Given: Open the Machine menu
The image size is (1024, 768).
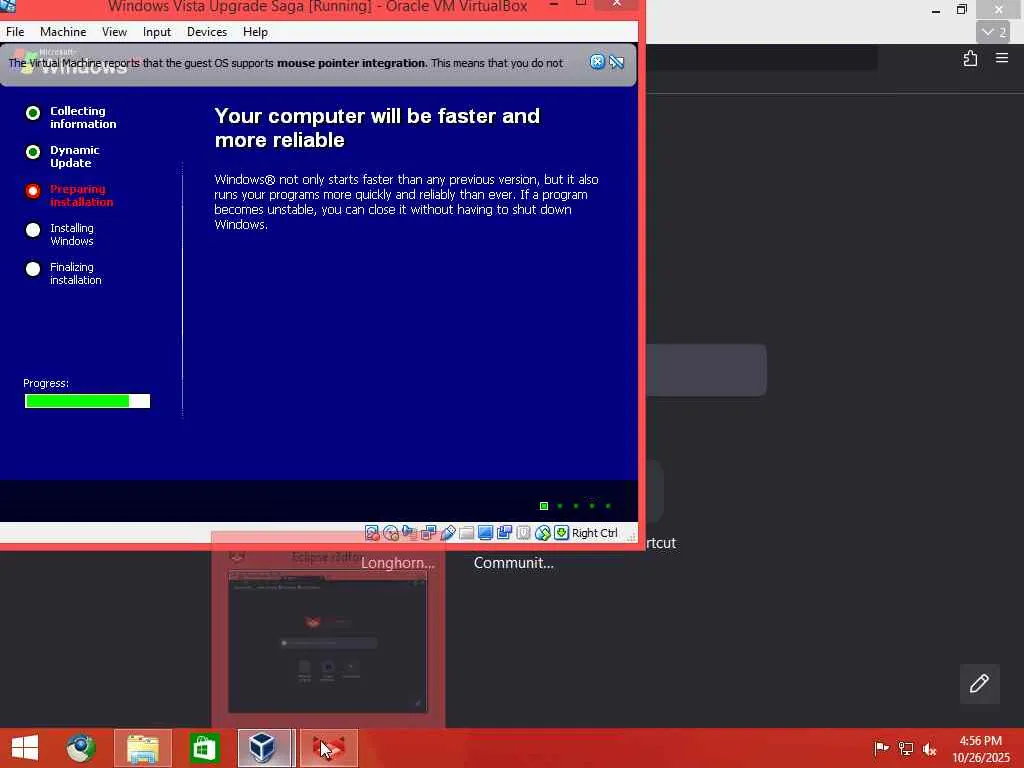Looking at the screenshot, I should point(63,32).
